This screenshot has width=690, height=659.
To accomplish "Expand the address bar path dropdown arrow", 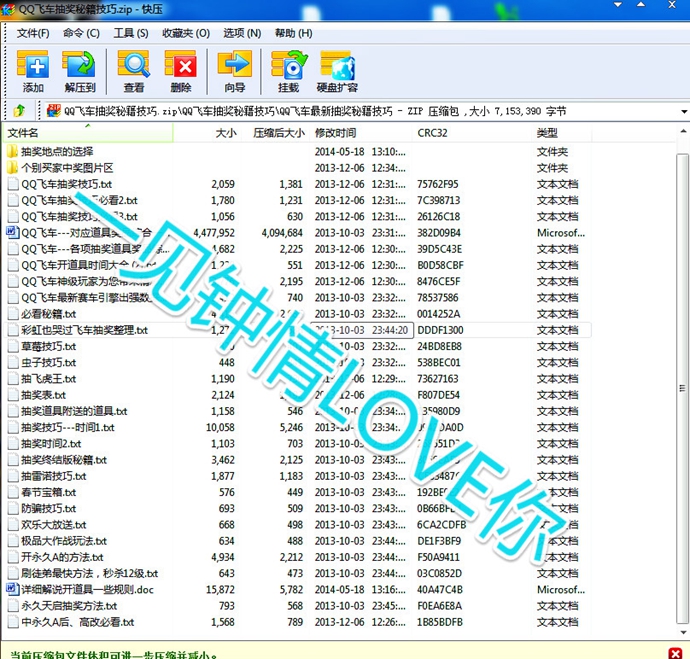I will tap(684, 111).
